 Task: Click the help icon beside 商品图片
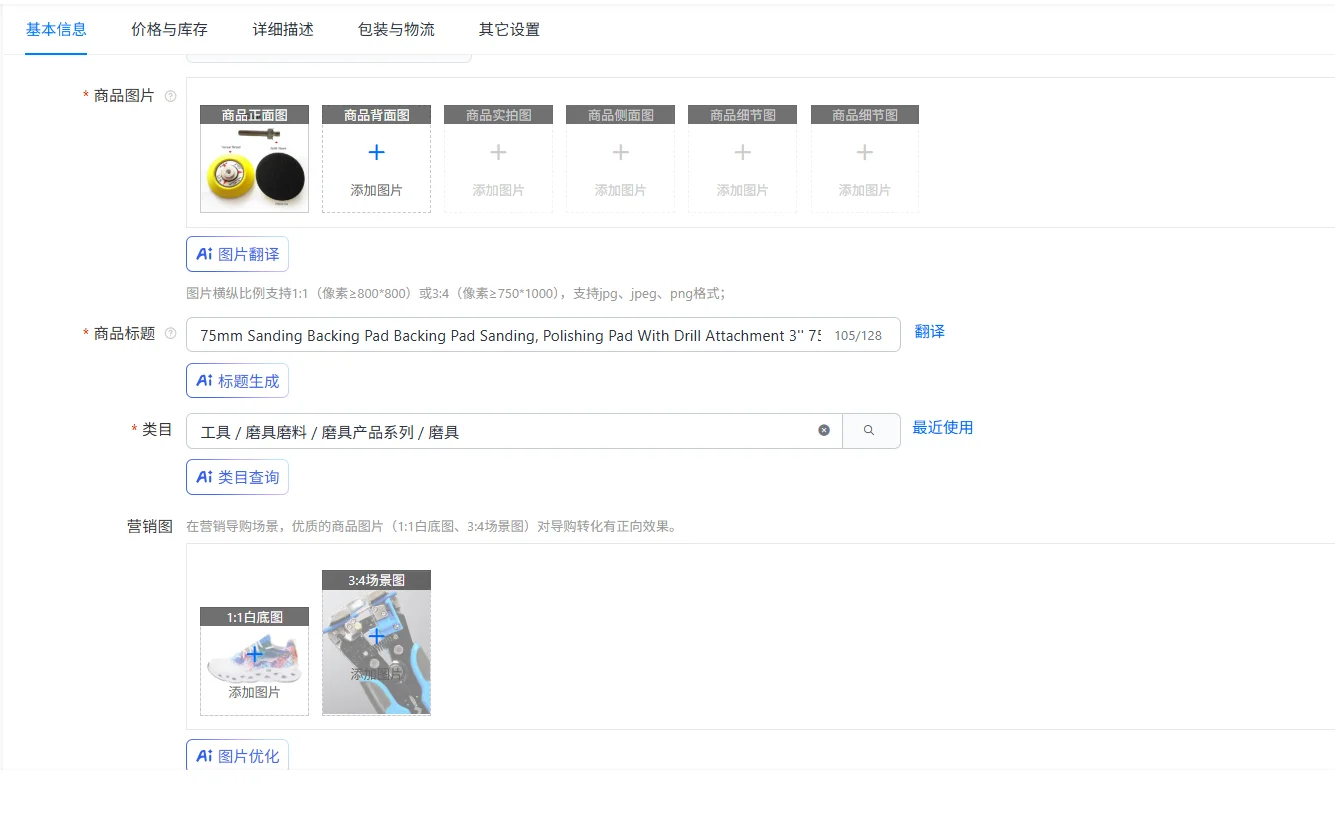(170, 96)
